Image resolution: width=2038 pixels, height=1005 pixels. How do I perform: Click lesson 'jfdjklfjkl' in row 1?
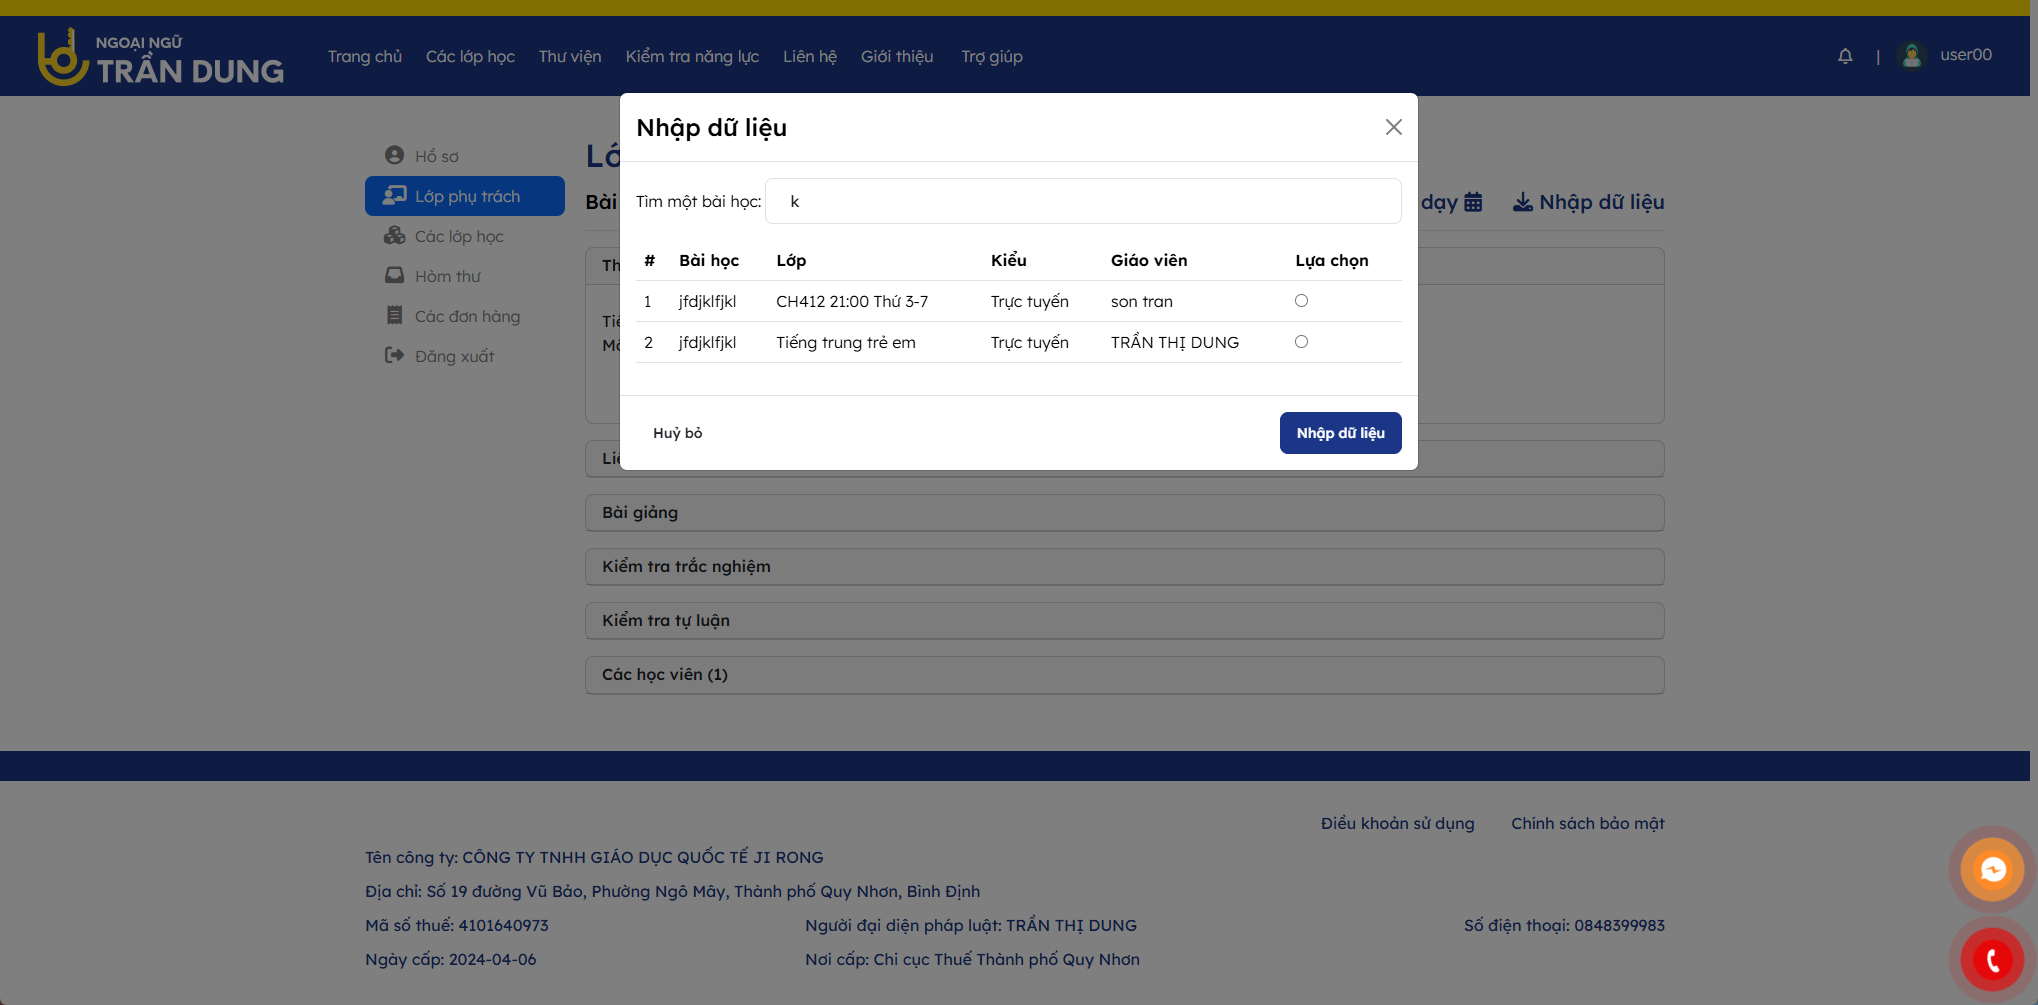coord(707,301)
